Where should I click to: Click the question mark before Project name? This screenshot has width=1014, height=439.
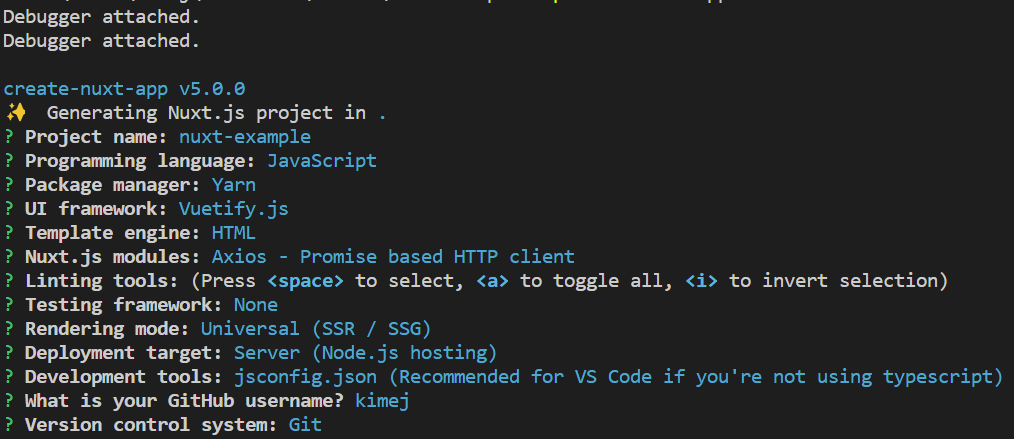point(9,137)
